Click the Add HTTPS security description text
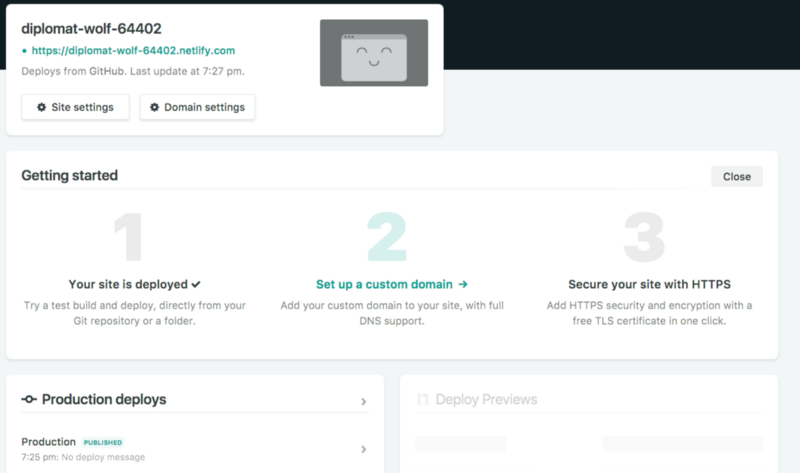Image resolution: width=800 pixels, height=473 pixels. pyautogui.click(x=649, y=313)
